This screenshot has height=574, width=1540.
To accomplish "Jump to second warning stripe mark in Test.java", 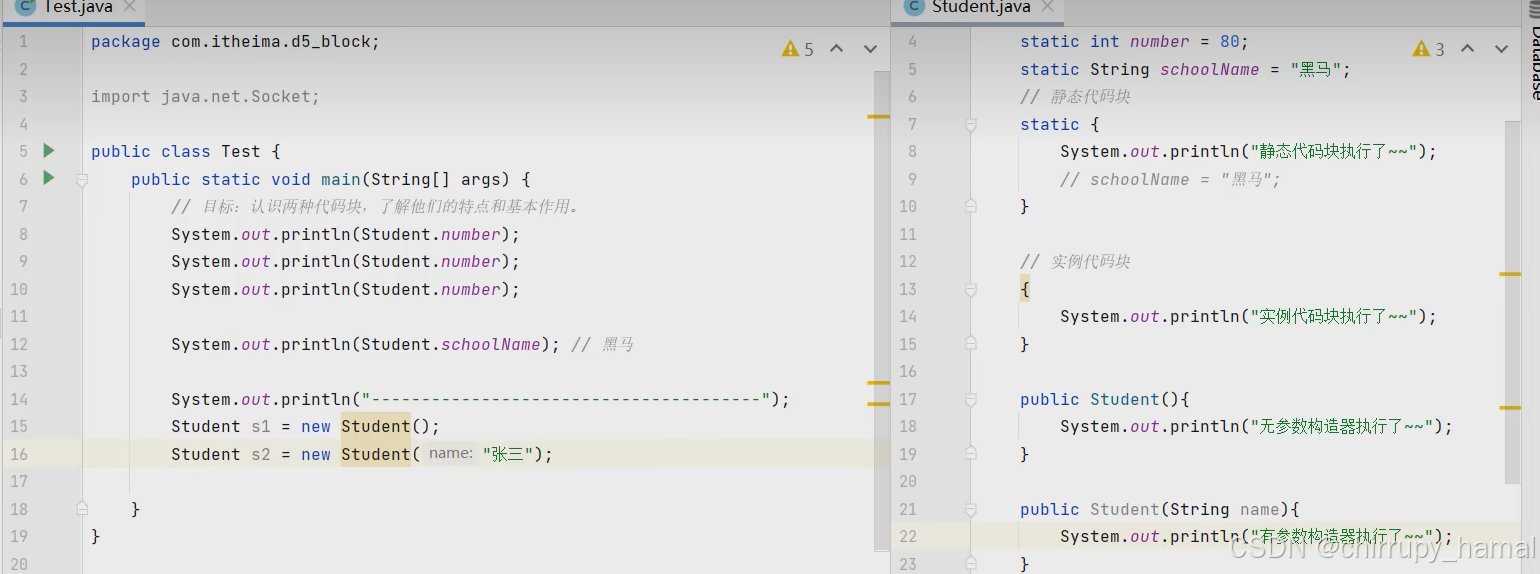I will [878, 383].
